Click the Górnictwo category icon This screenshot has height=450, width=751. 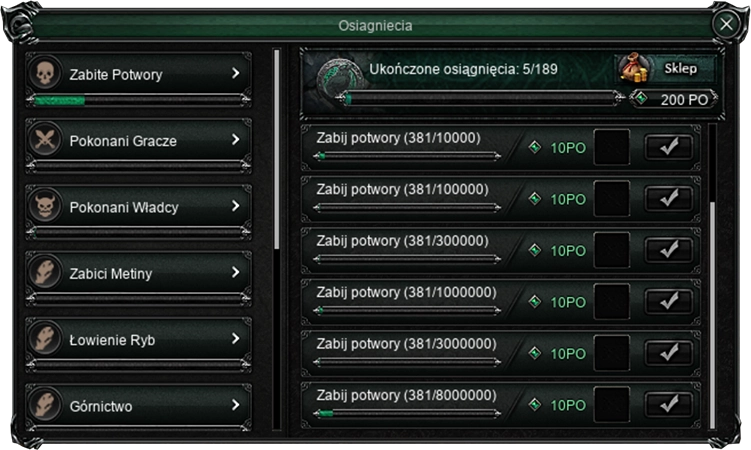(x=45, y=406)
